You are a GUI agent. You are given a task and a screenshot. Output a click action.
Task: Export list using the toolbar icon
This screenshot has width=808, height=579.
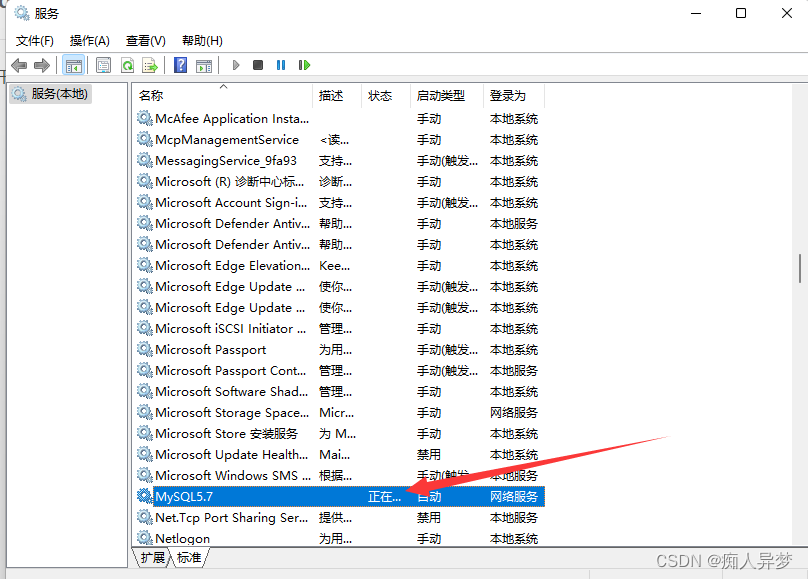pos(150,65)
